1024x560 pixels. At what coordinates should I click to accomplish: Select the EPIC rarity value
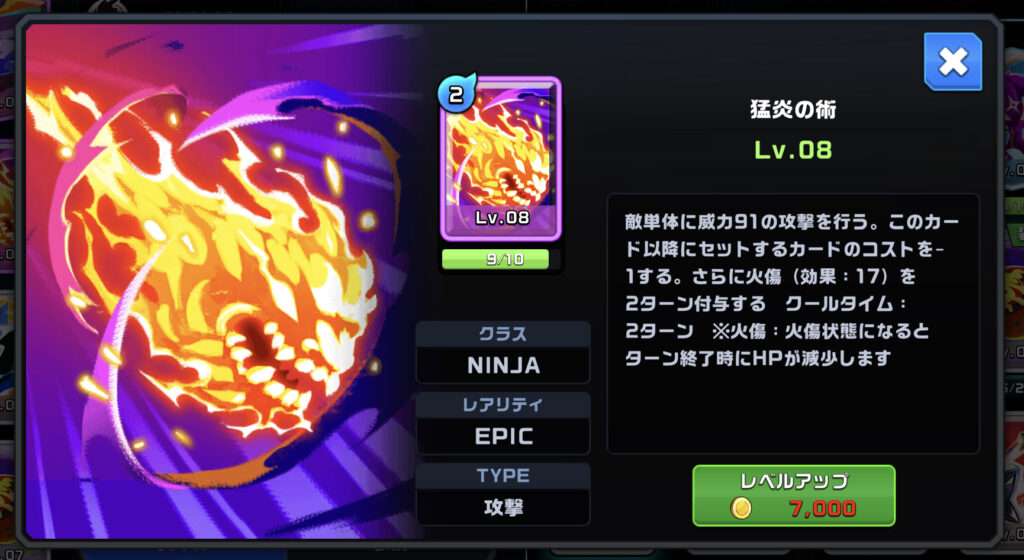tap(504, 437)
